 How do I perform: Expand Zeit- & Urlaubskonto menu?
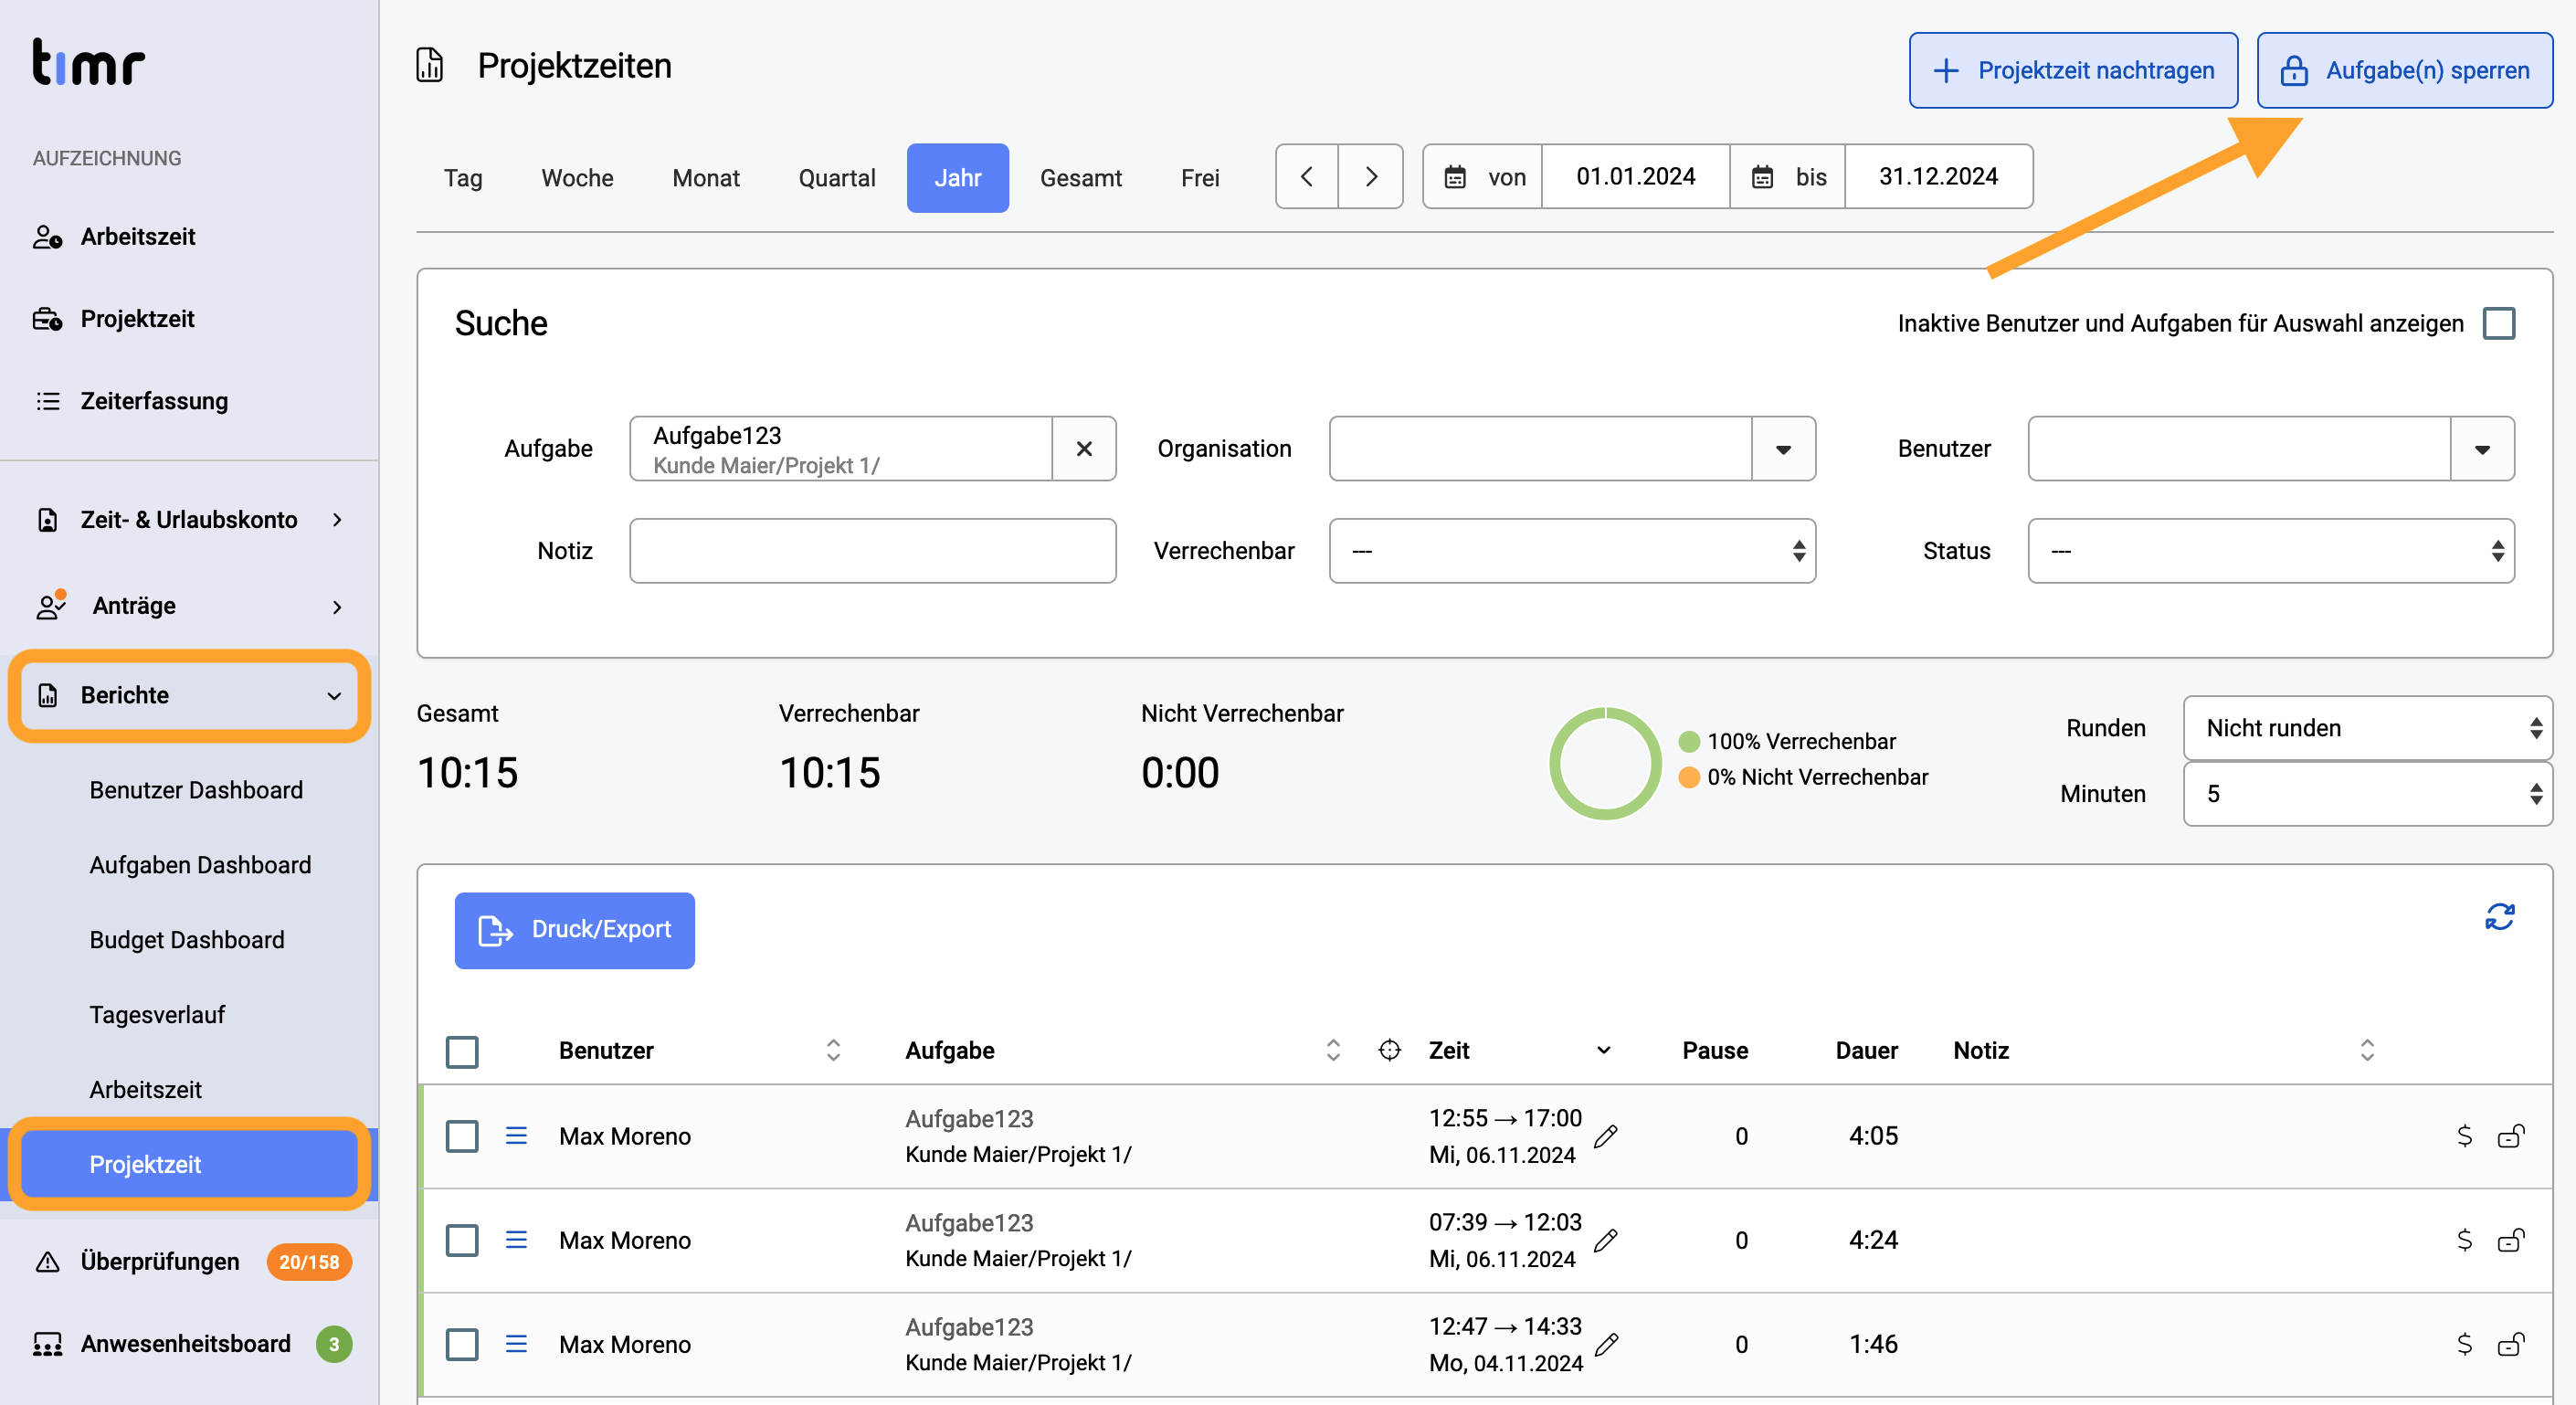tap(189, 520)
